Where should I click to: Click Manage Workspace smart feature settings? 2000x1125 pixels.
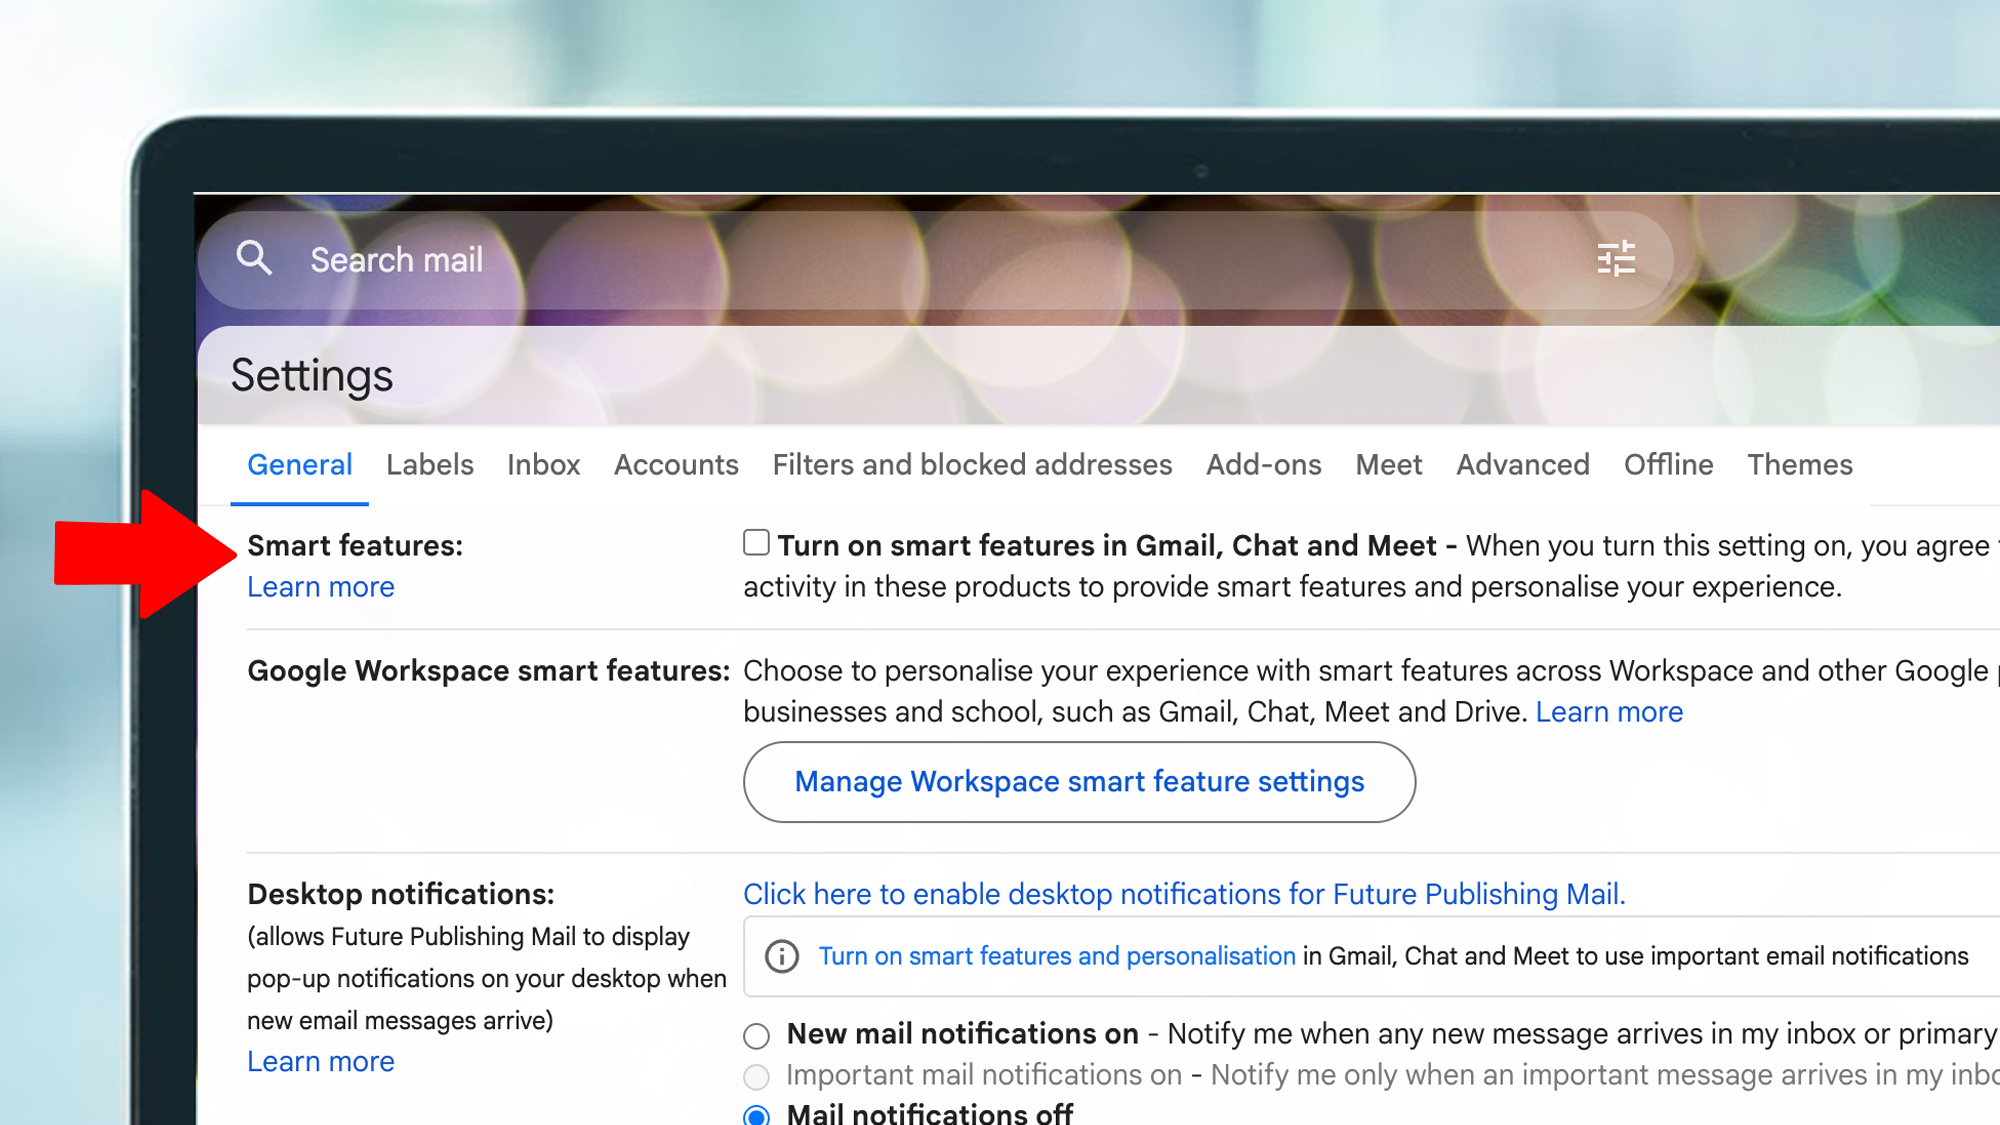(x=1079, y=781)
